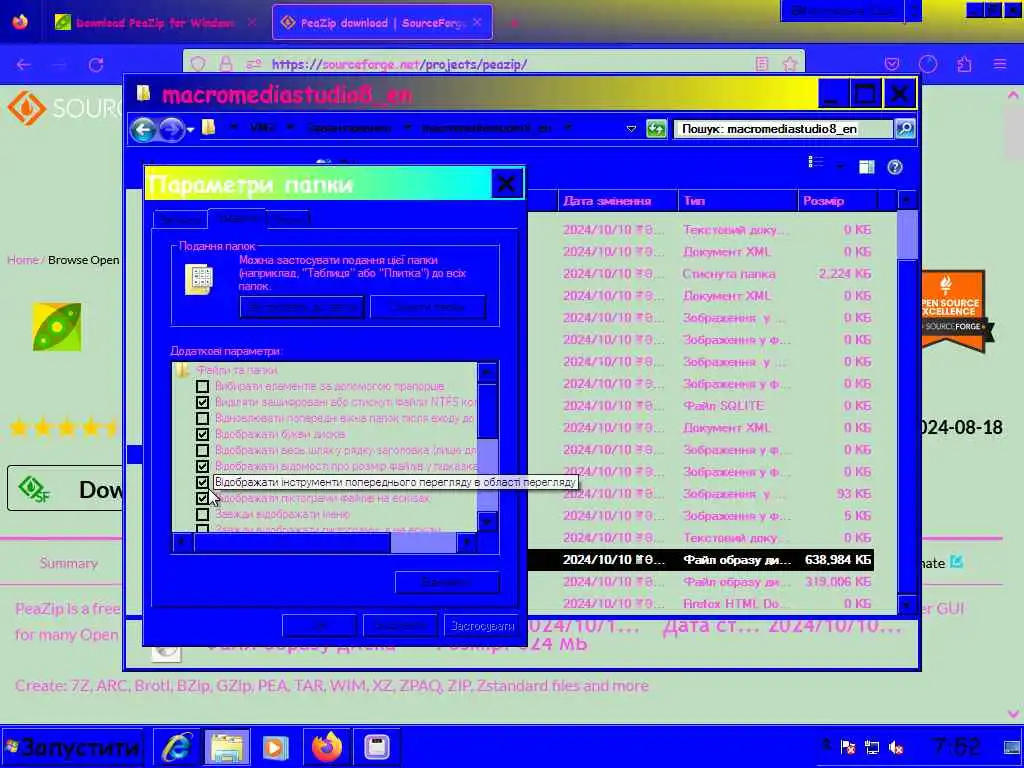This screenshot has width=1024, height=768.
Task: Switch to 'Download PeaZip for Windows' Firefox tab
Action: tap(155, 23)
